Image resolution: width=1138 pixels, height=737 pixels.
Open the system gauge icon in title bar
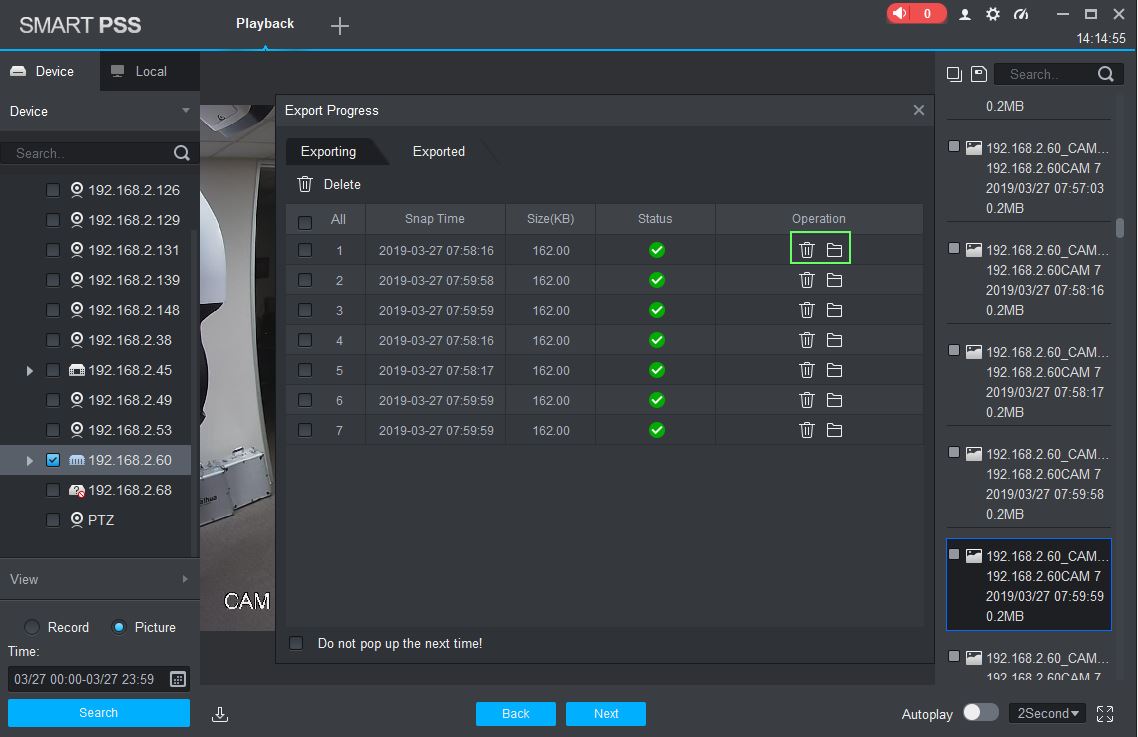(1021, 14)
